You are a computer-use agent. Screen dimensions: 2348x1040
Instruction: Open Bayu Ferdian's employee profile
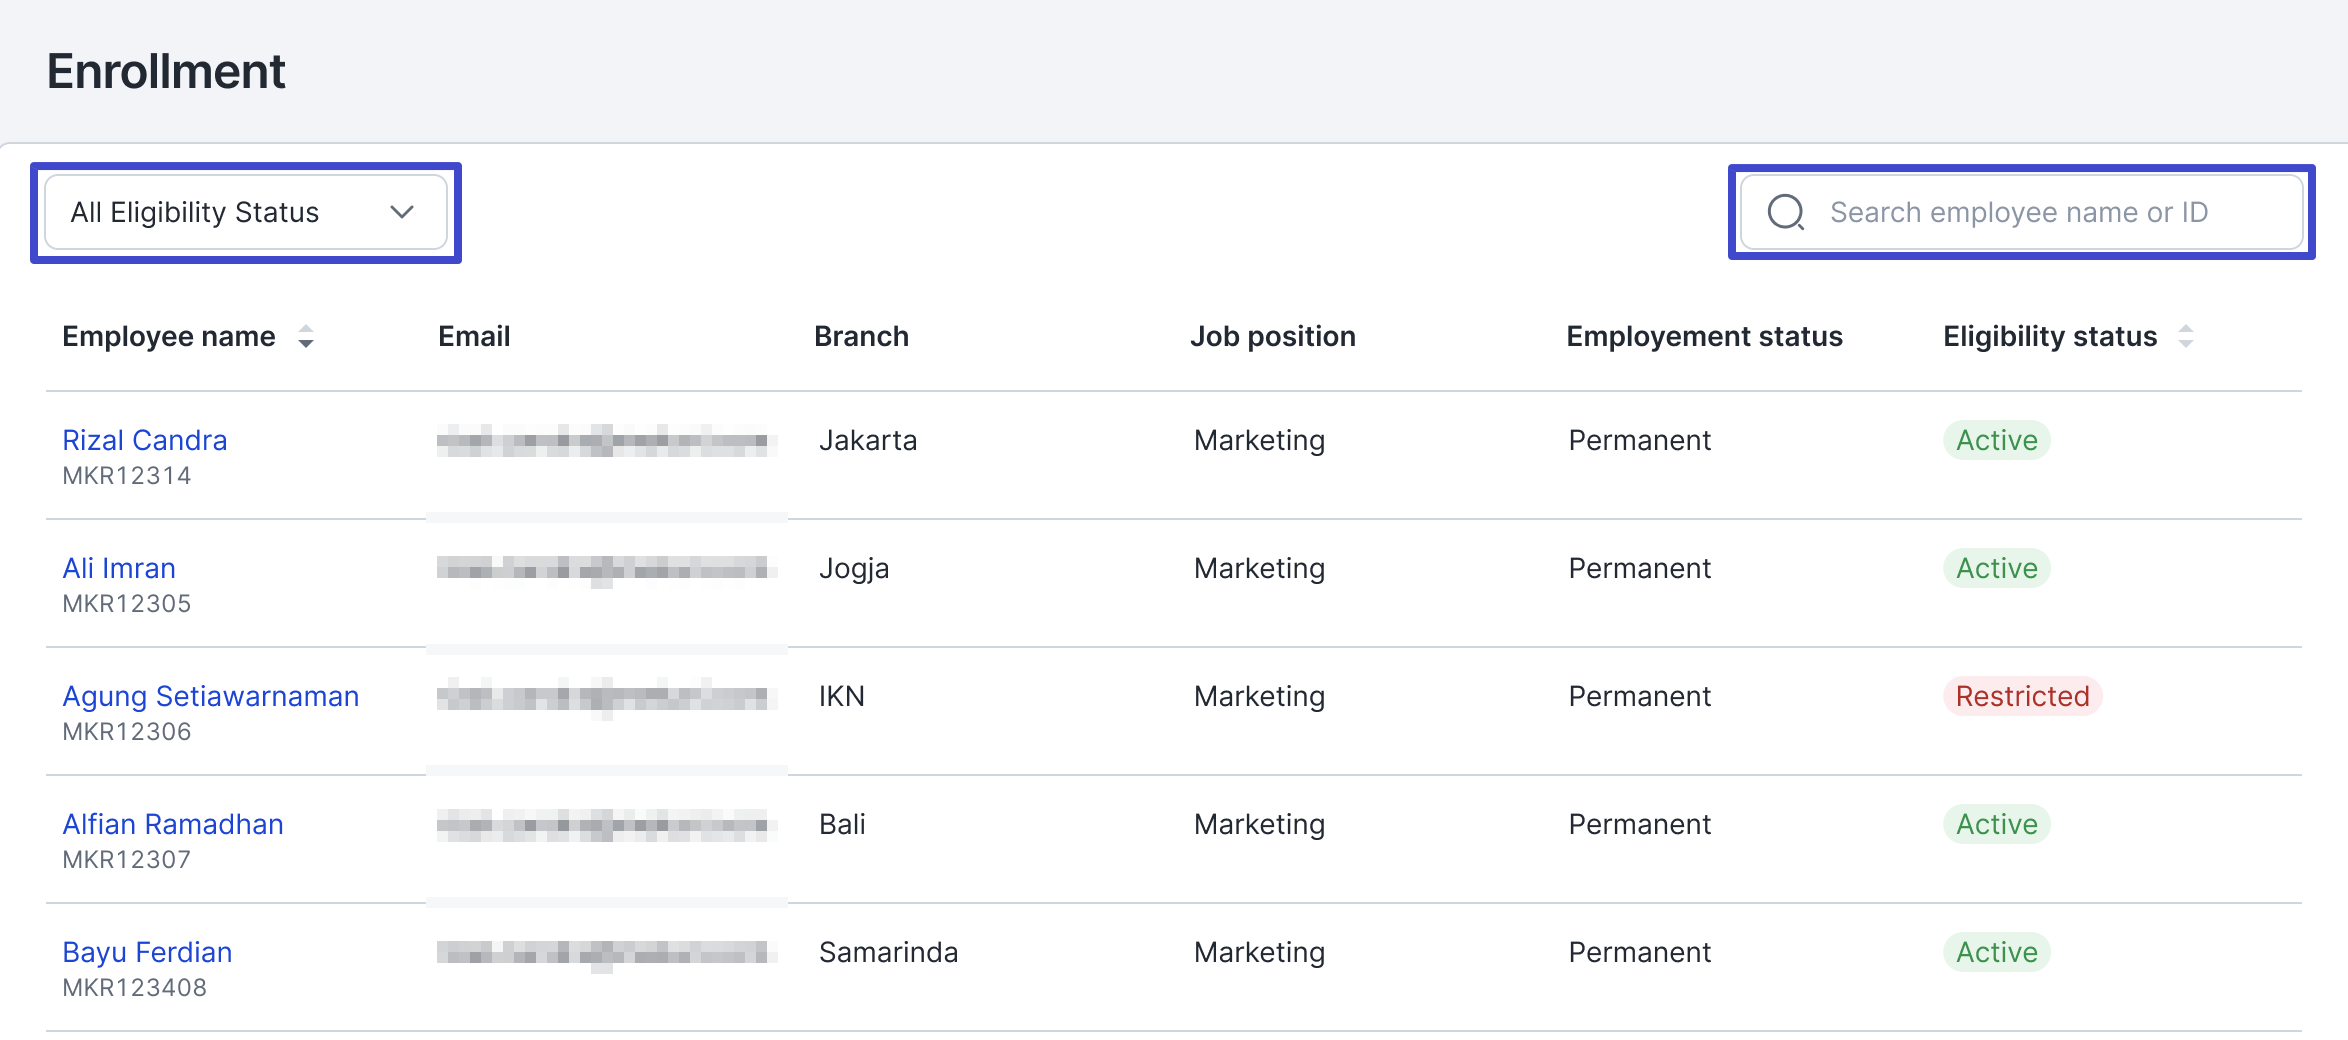click(147, 952)
